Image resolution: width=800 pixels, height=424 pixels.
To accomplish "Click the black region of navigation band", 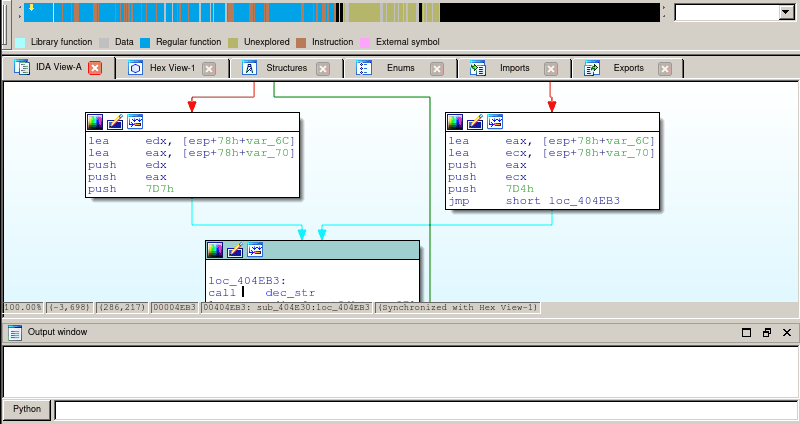I will tap(550, 12).
